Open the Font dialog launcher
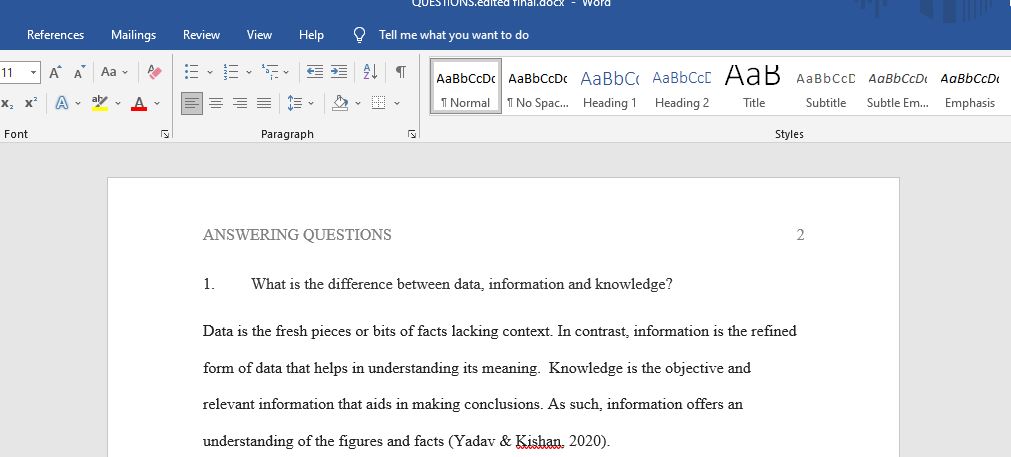The image size is (1011, 457). [x=165, y=134]
